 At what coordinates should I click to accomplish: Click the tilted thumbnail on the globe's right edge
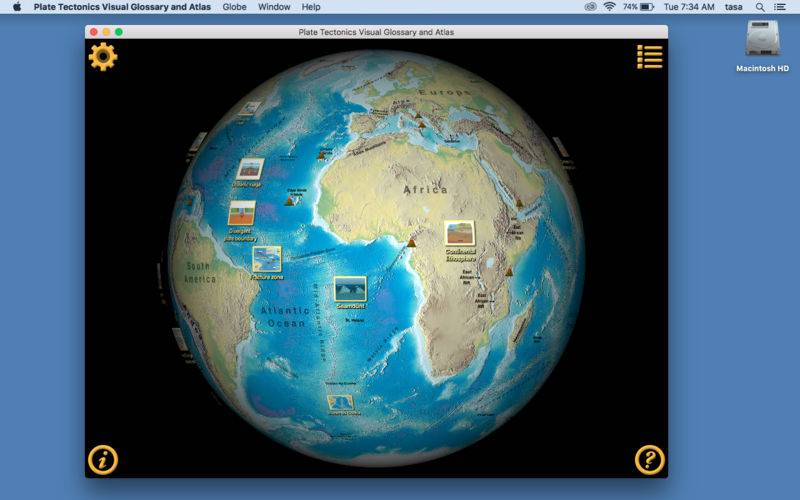tap(560, 147)
